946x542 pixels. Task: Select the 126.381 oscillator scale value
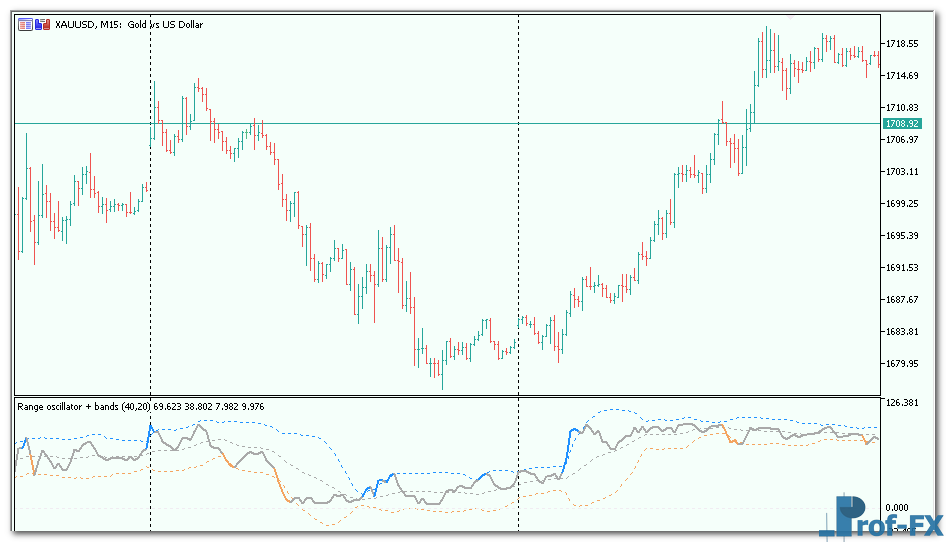(x=902, y=403)
